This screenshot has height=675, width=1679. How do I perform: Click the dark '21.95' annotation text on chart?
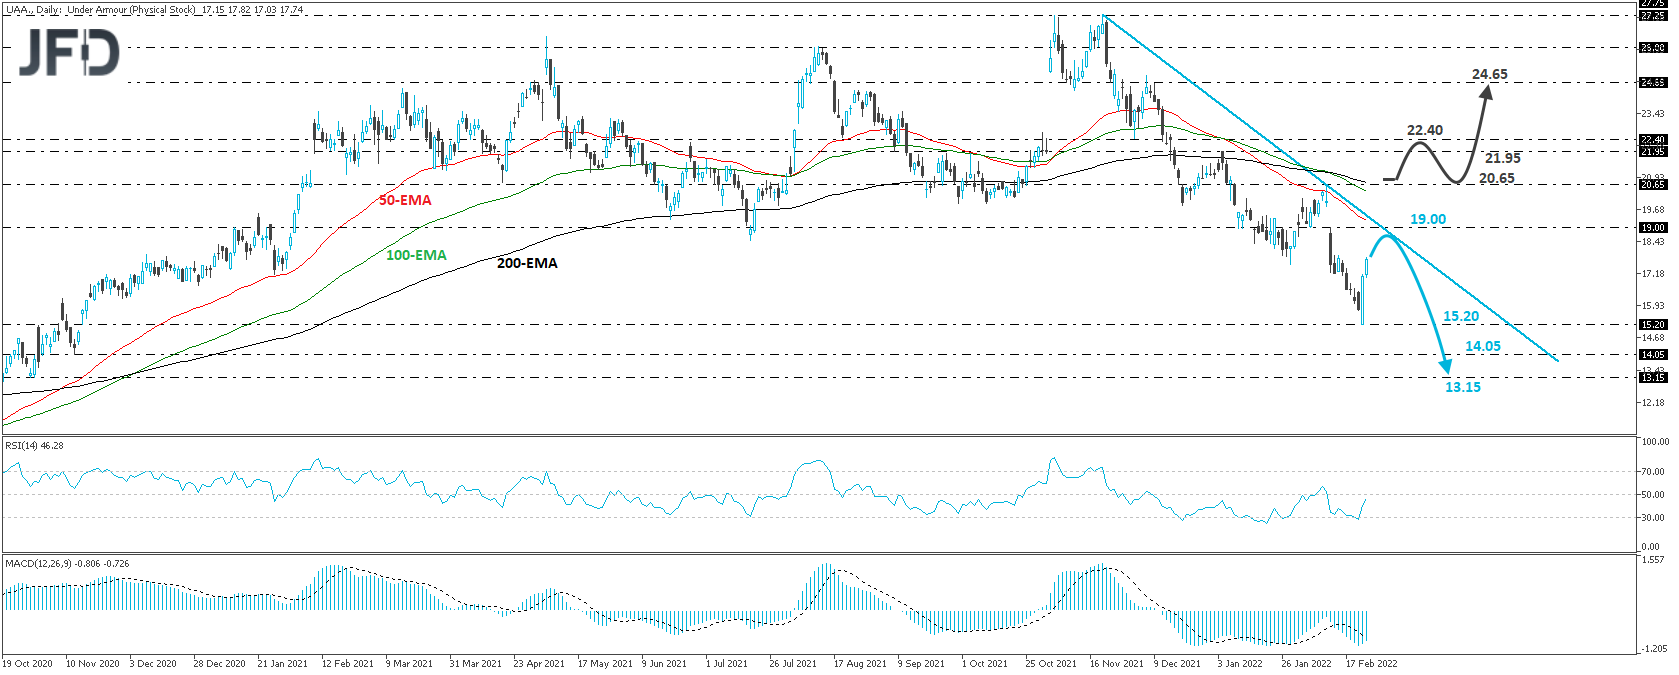pyautogui.click(x=1502, y=159)
